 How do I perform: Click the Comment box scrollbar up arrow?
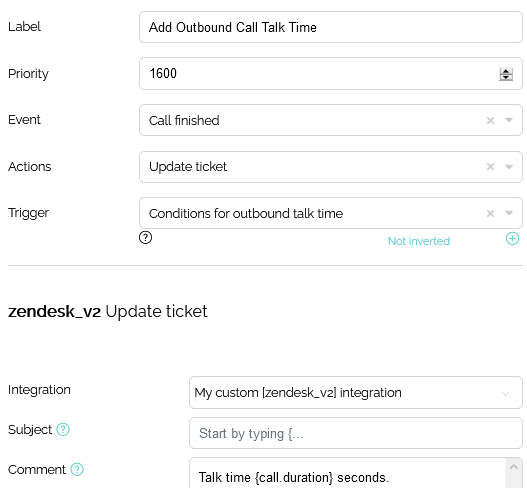point(514,467)
